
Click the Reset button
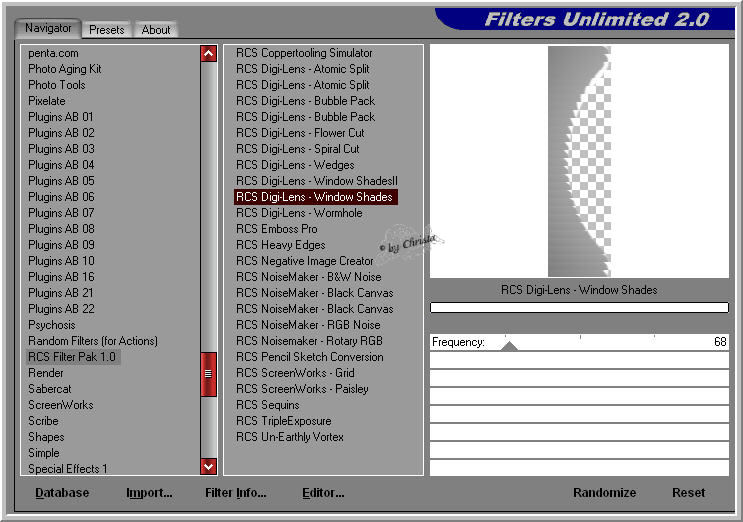pyautogui.click(x=689, y=493)
